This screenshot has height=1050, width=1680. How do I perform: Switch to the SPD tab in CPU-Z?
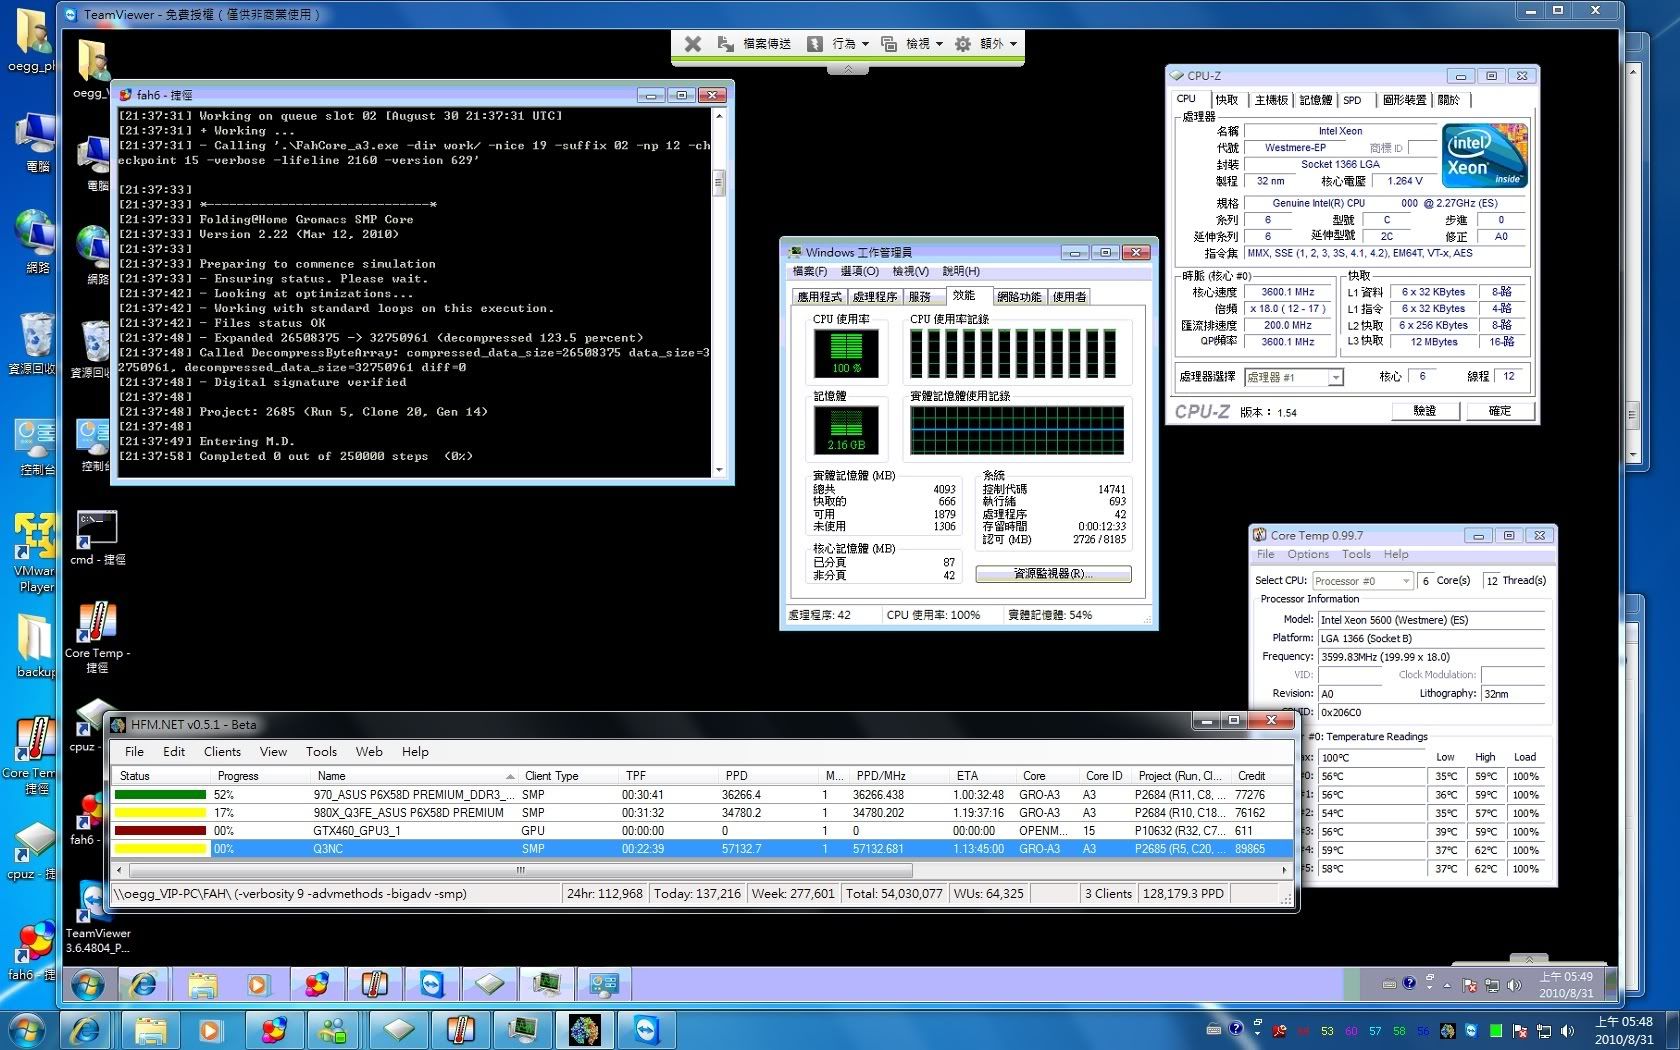[x=1353, y=100]
